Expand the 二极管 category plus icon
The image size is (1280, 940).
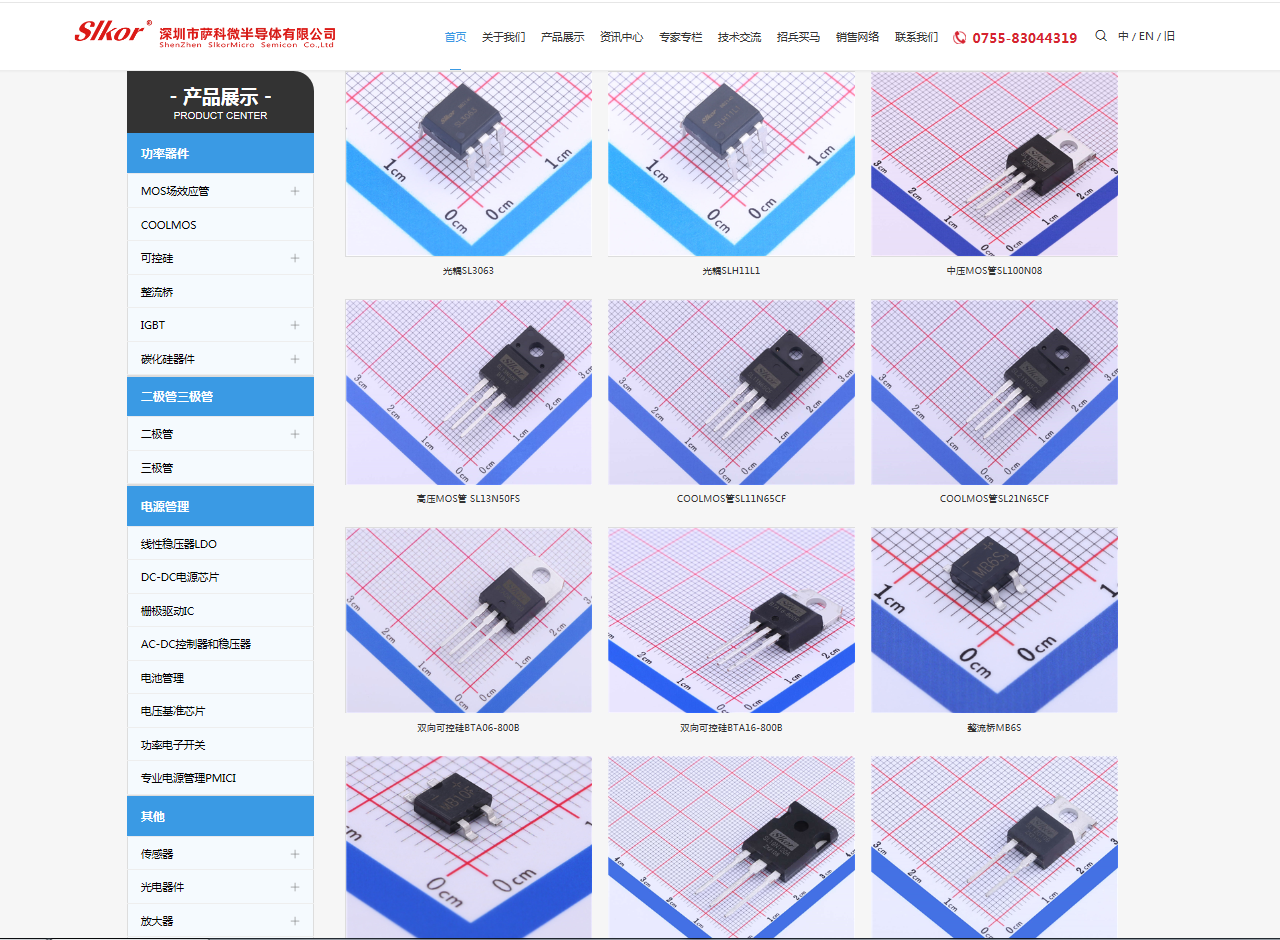295,434
